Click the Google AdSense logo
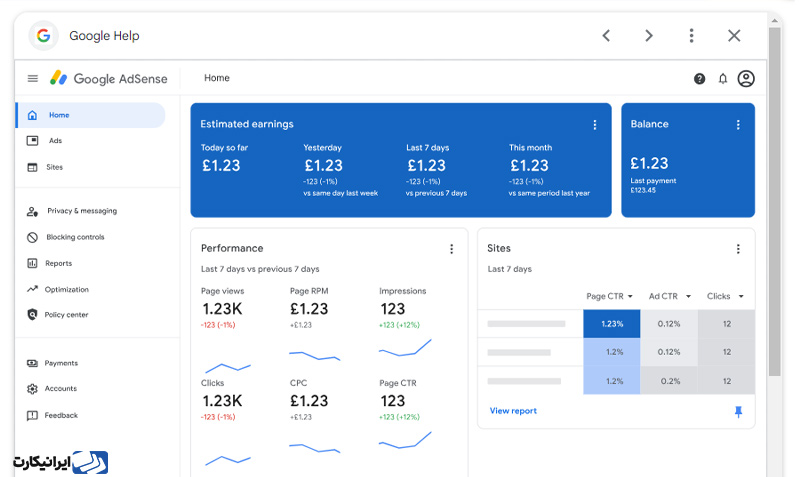 click(109, 79)
